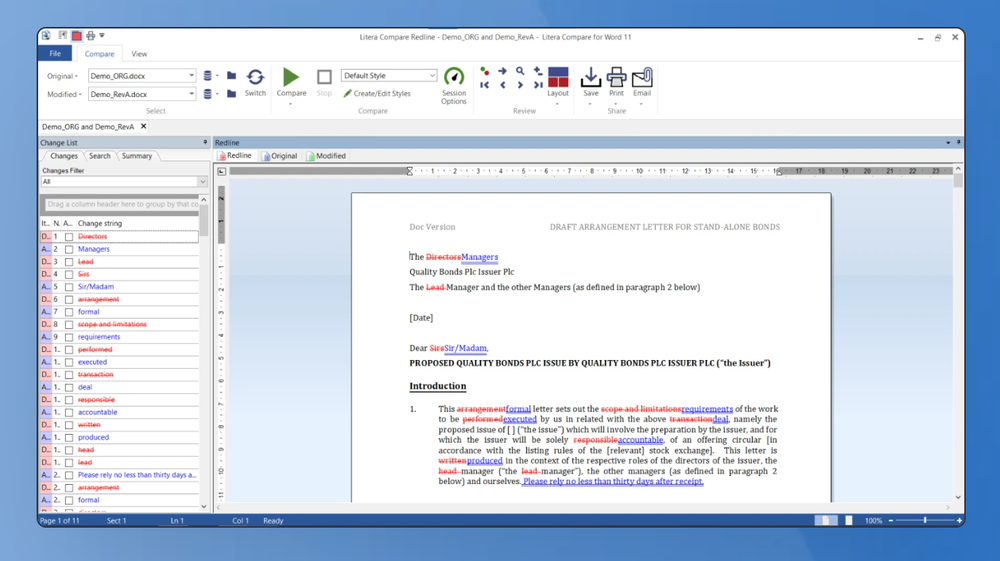This screenshot has width=1000, height=561.
Task: Check the box for change 1 Directors
Action: click(69, 237)
